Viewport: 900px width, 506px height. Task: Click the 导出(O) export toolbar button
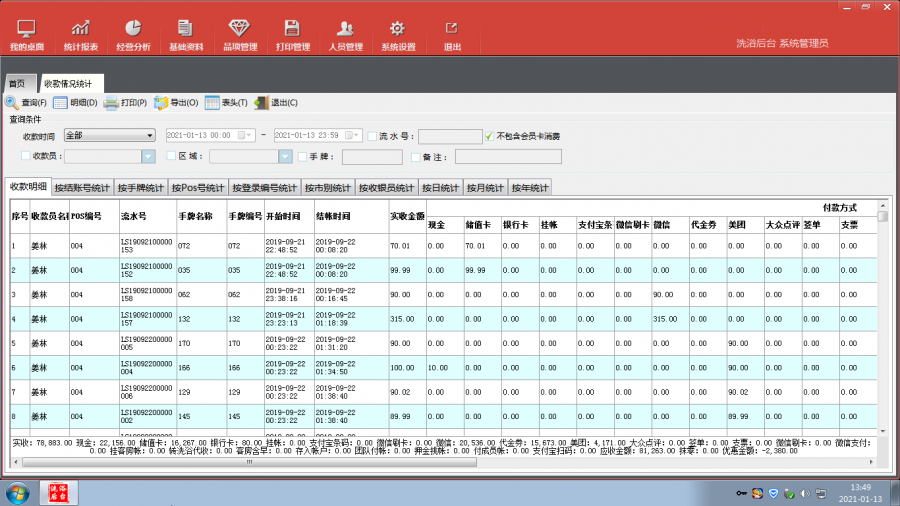pos(176,102)
